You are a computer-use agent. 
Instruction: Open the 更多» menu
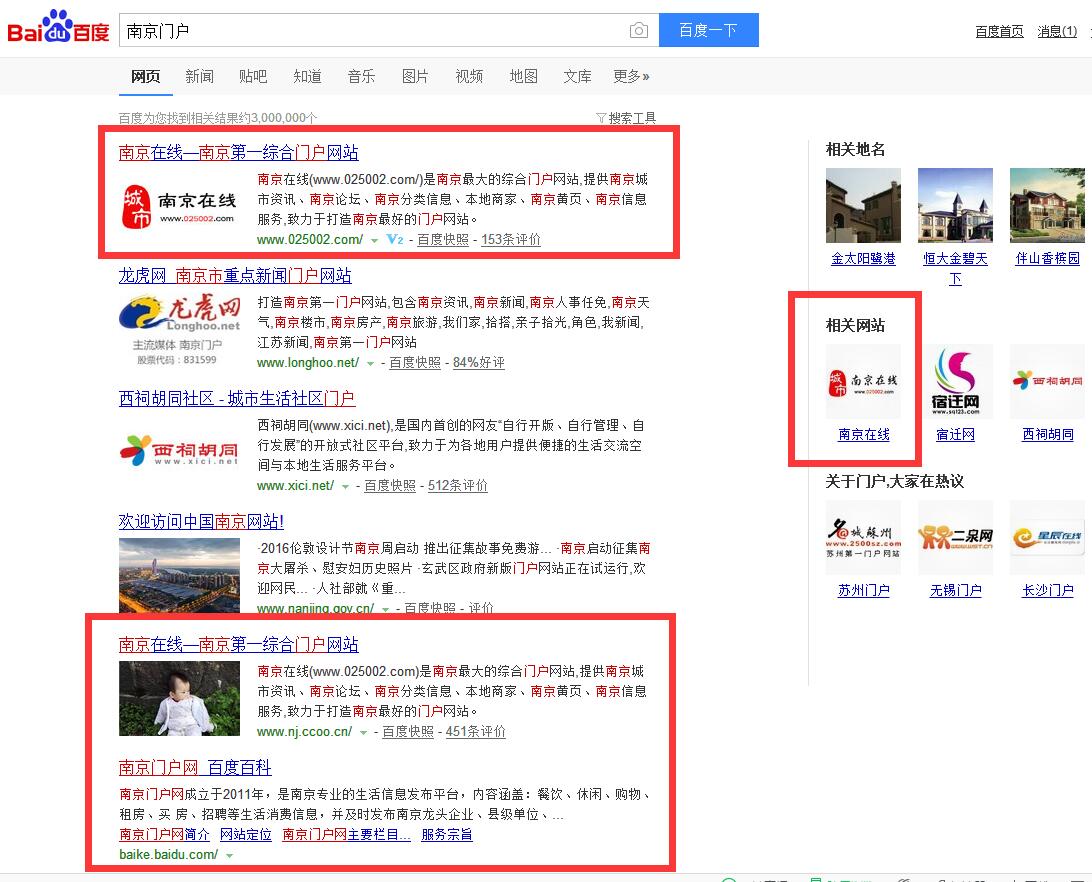(x=631, y=75)
